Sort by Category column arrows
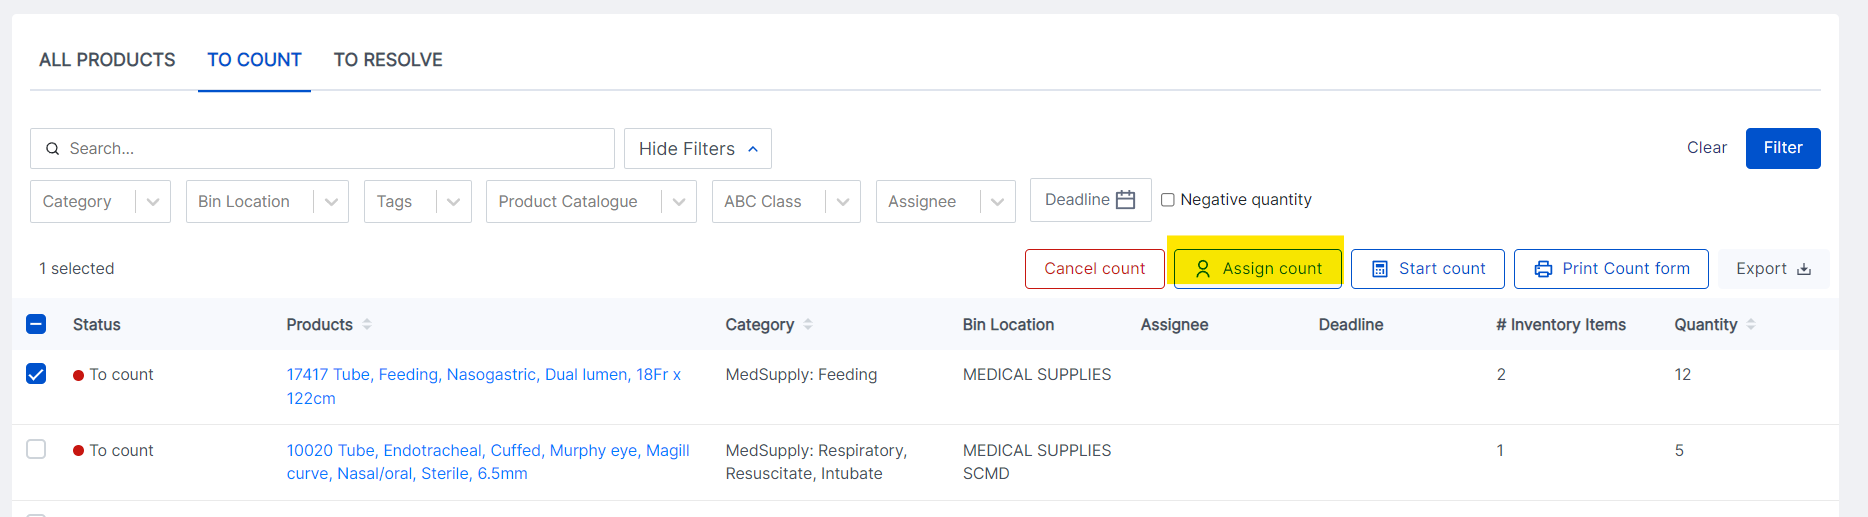 [x=808, y=324]
